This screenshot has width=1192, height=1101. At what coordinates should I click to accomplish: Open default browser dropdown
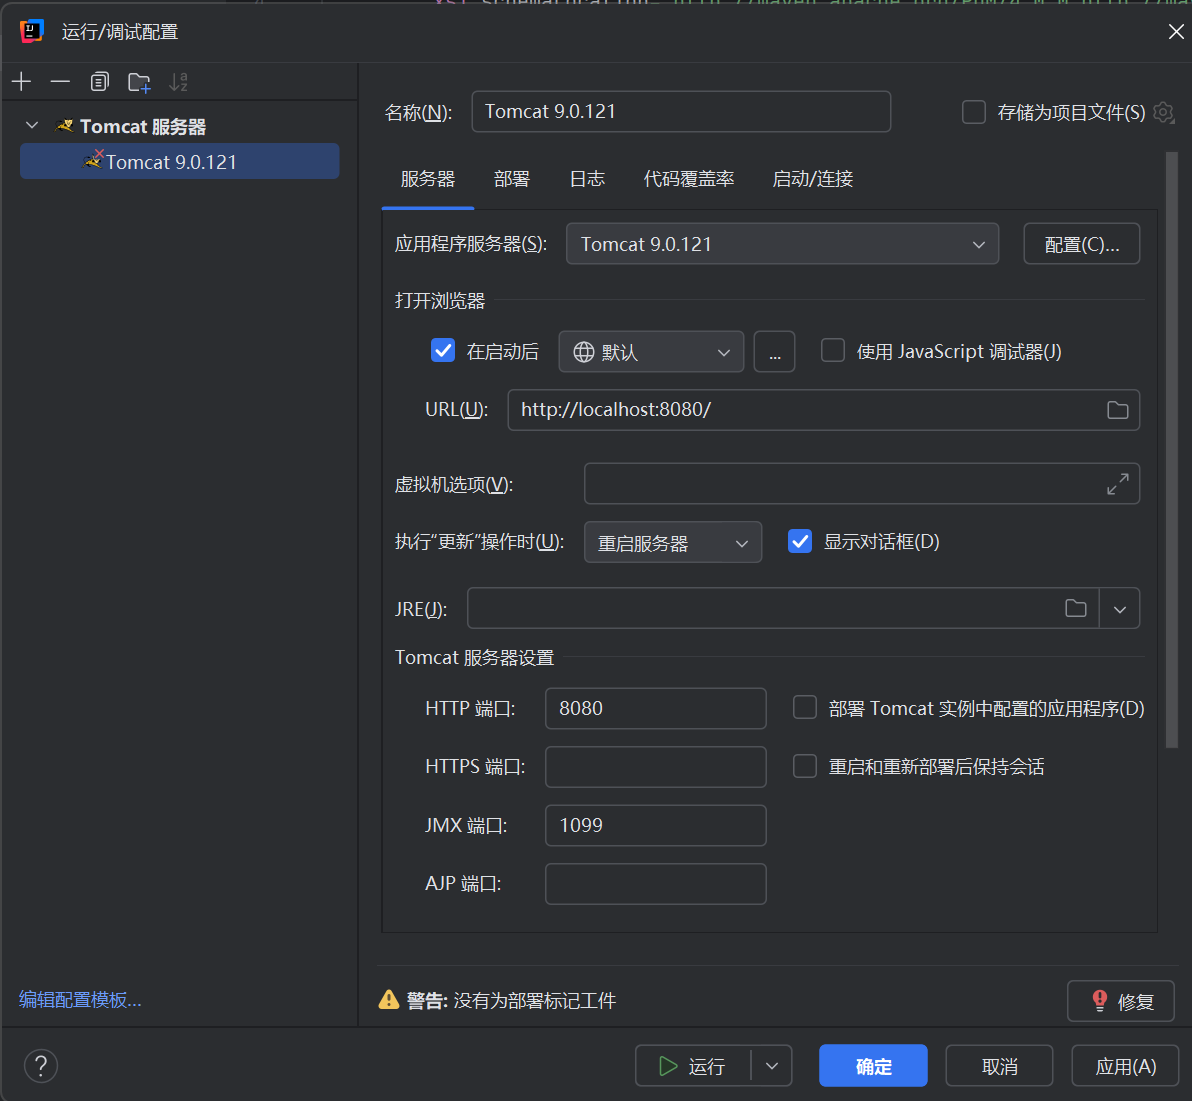651,351
